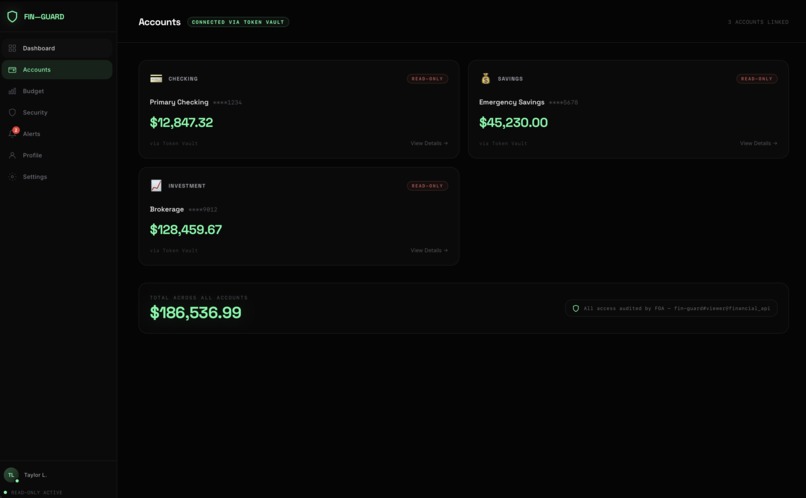806x498 pixels.
Task: Click 'via Token Vault' on Savings card
Action: pyautogui.click(x=503, y=143)
